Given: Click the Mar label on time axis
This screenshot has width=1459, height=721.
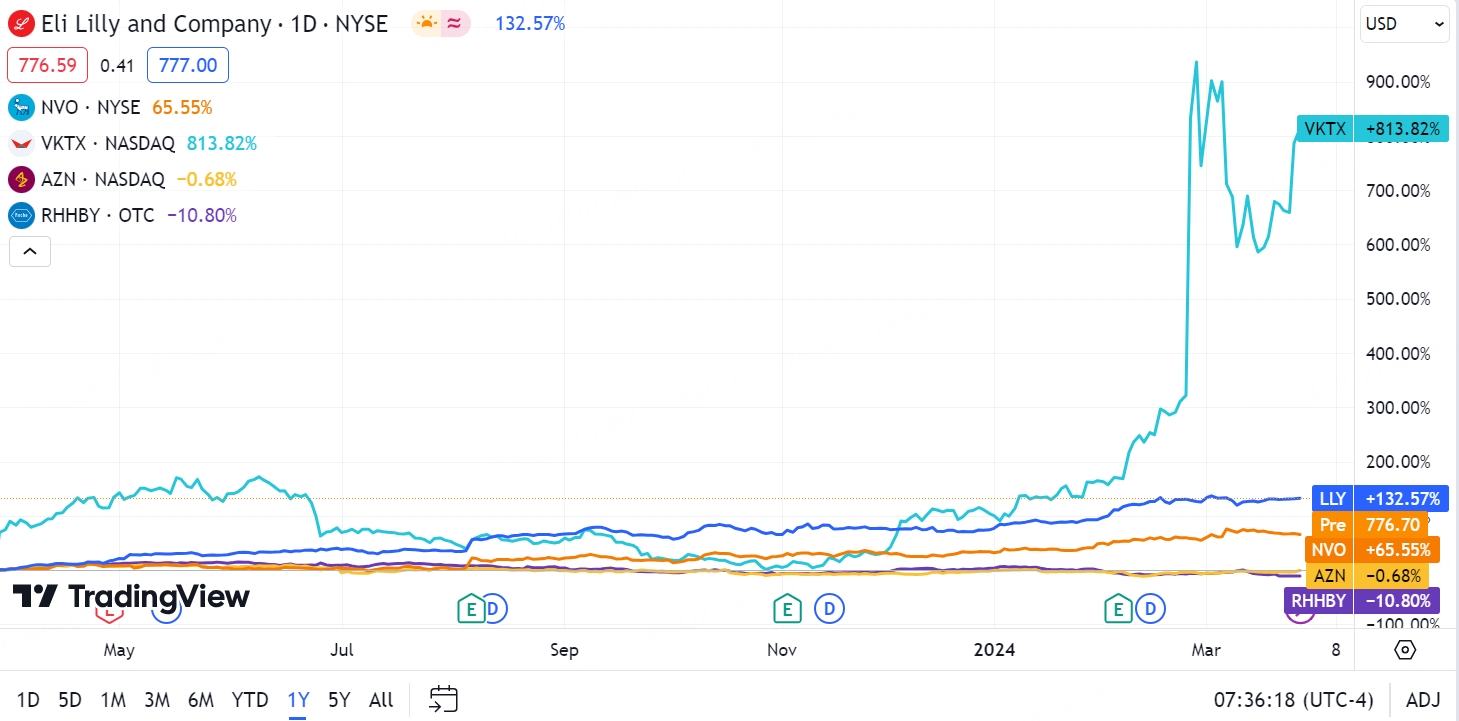Looking at the screenshot, I should coord(1206,650).
